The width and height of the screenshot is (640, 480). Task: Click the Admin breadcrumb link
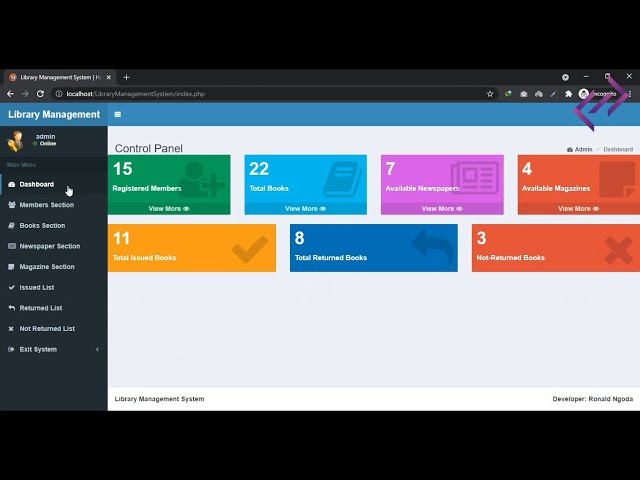click(580, 149)
